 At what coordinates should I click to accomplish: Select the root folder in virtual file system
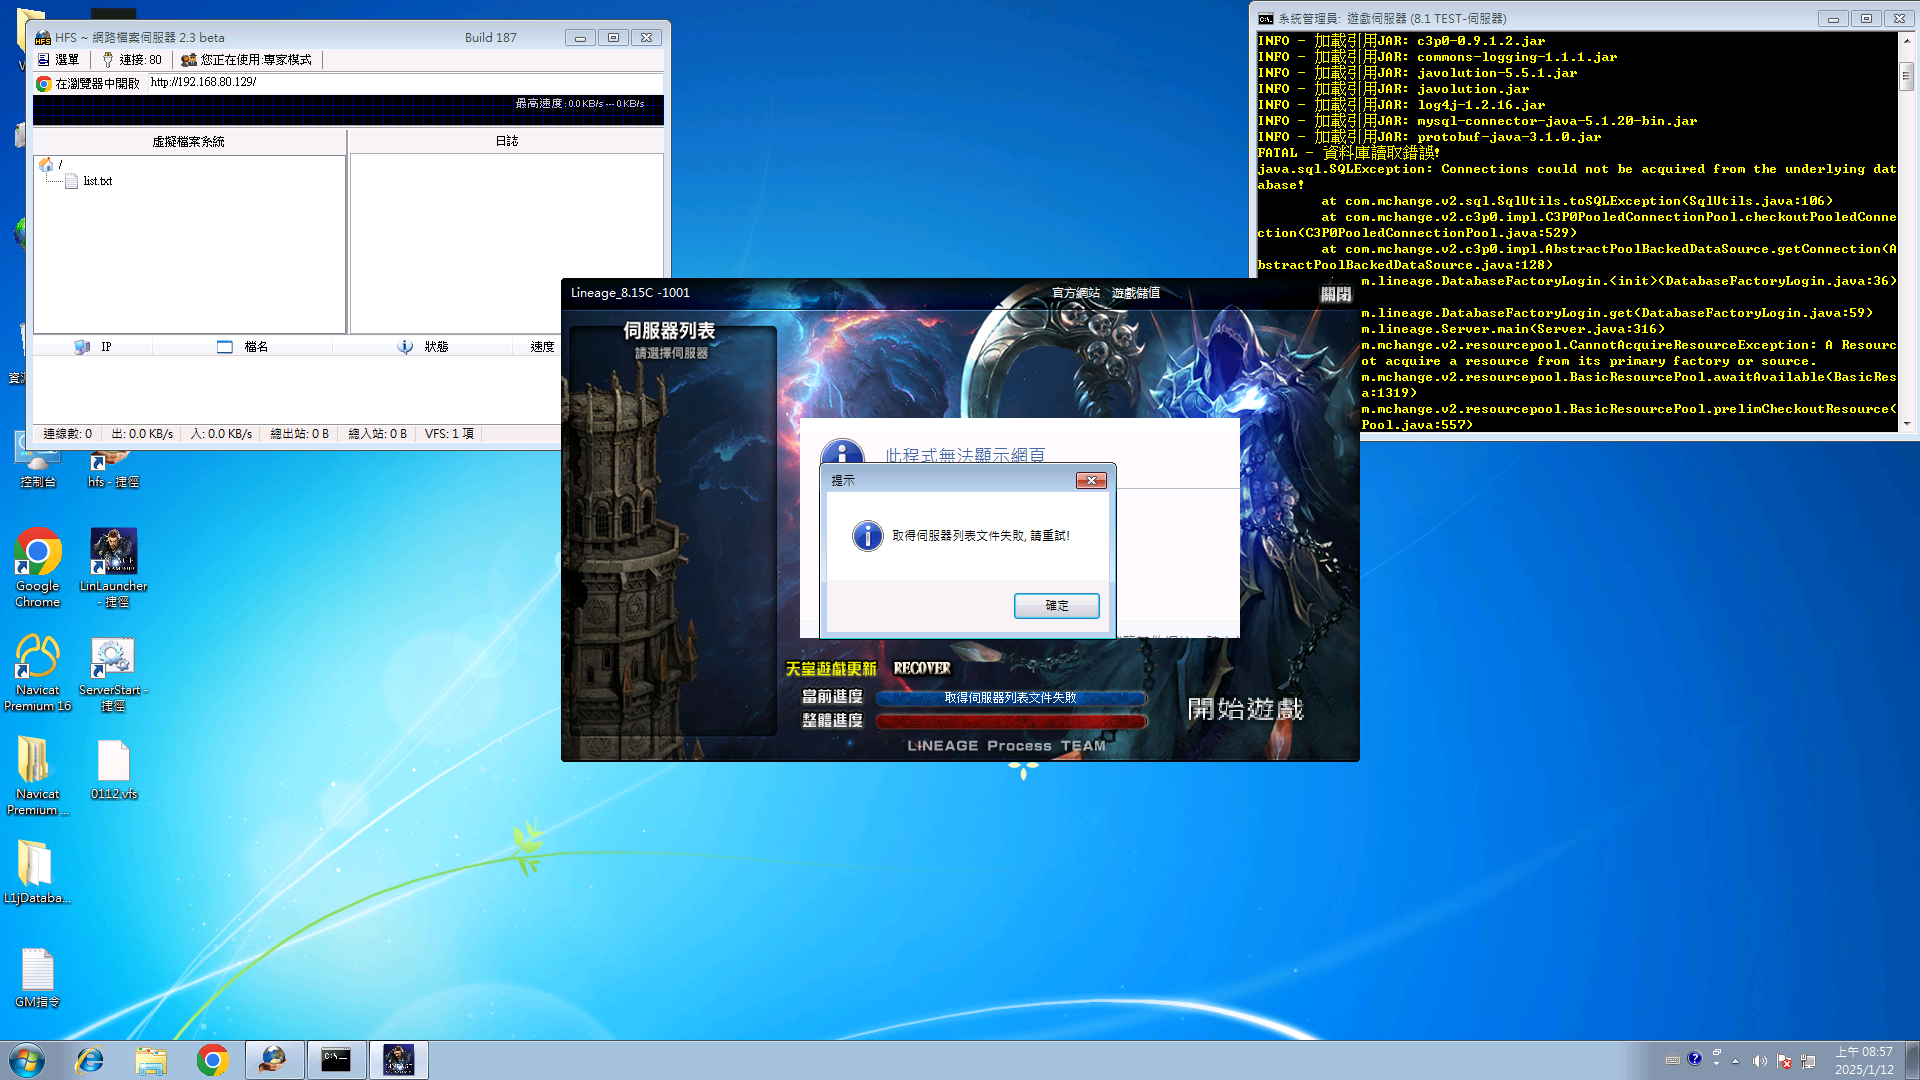click(50, 164)
